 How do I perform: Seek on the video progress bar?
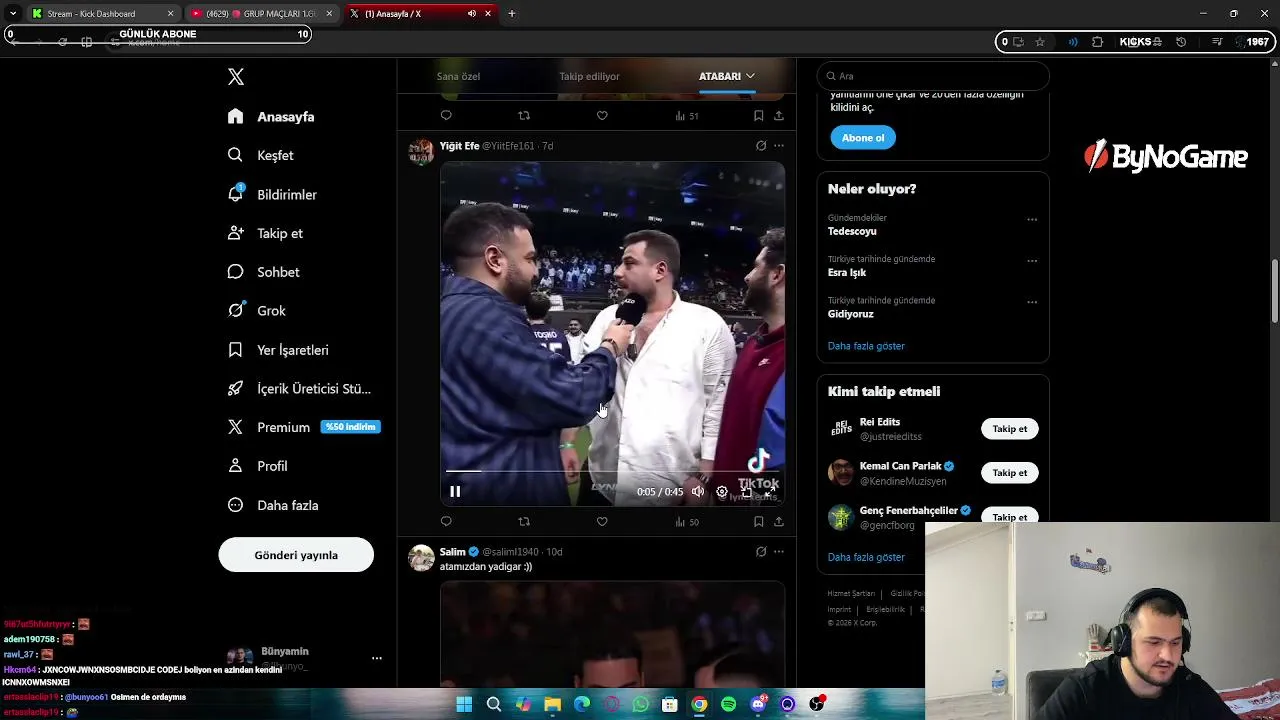(612, 470)
